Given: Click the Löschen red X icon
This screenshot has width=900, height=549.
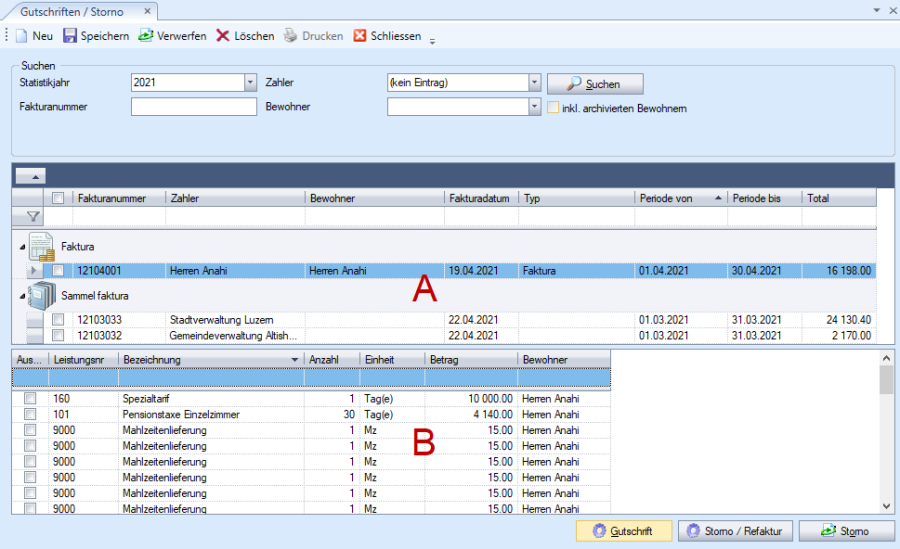Looking at the screenshot, I should click(x=223, y=36).
